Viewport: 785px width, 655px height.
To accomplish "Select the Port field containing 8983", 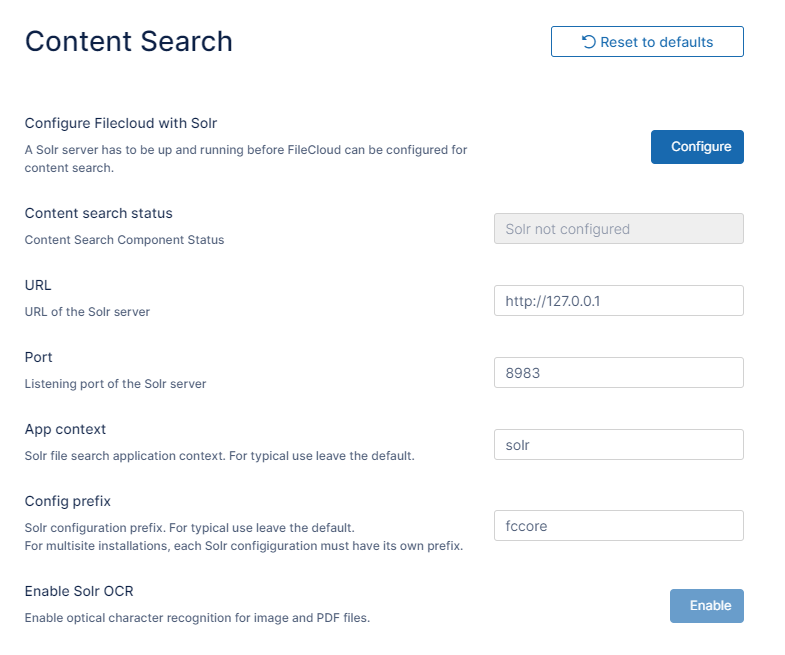I will pos(618,373).
